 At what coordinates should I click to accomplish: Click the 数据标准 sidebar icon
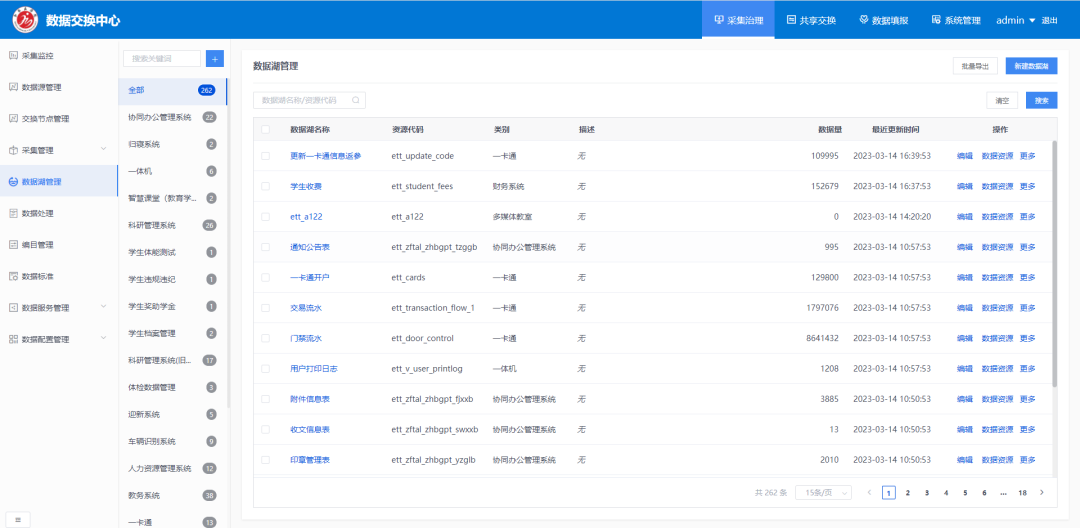(13, 276)
